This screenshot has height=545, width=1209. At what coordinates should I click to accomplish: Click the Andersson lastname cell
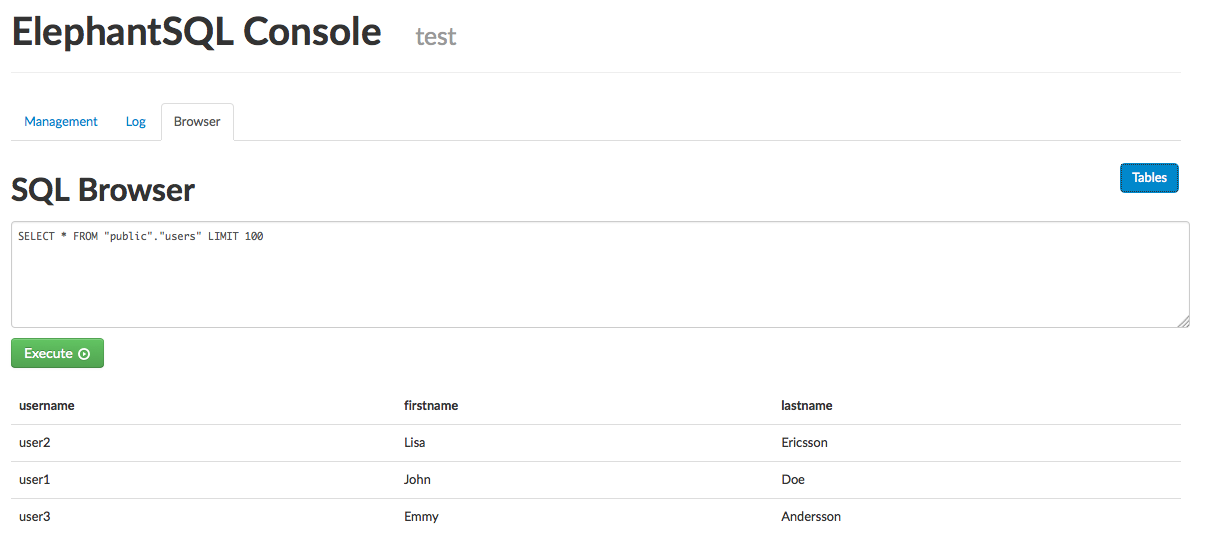tap(811, 517)
